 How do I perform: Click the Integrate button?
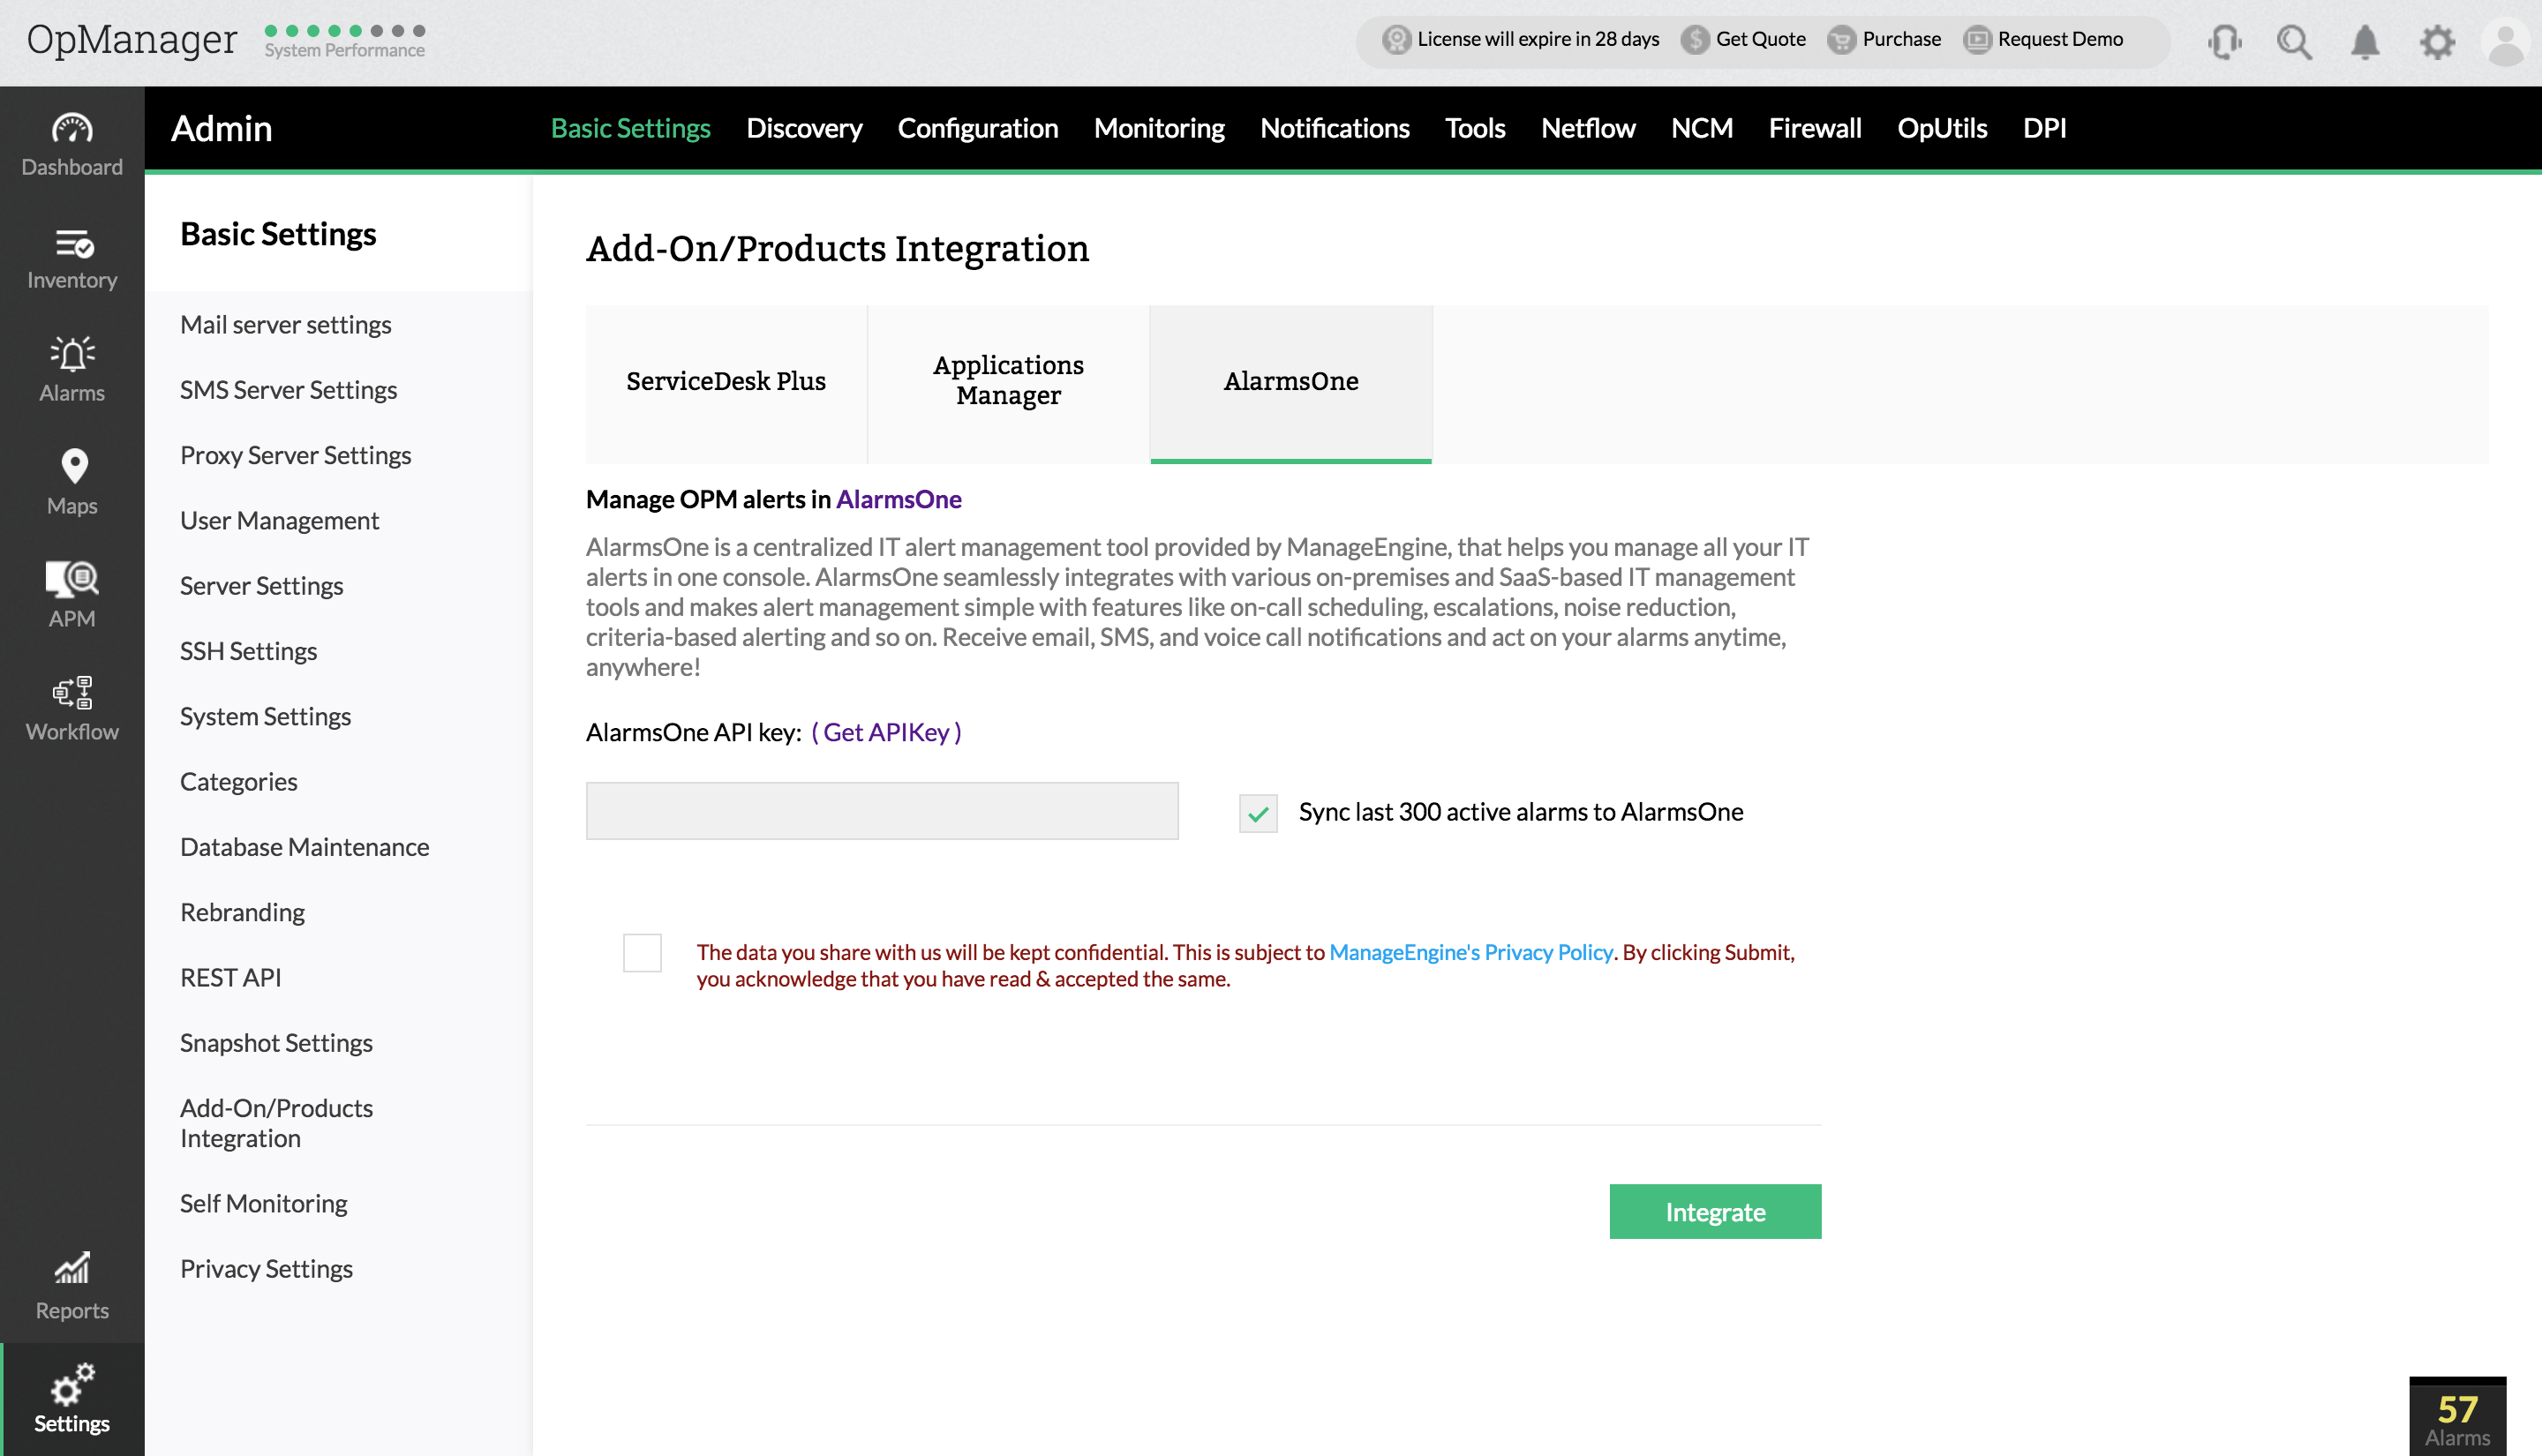(x=1715, y=1211)
